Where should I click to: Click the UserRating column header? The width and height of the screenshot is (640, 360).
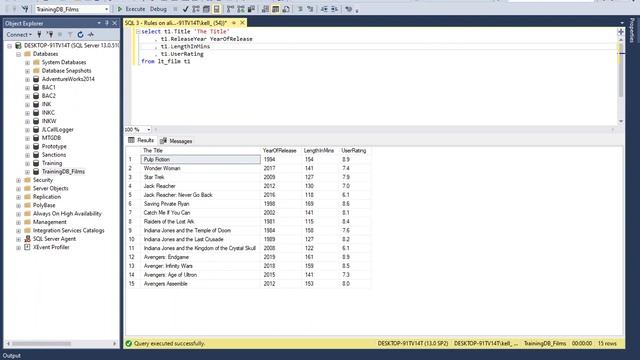(x=355, y=151)
